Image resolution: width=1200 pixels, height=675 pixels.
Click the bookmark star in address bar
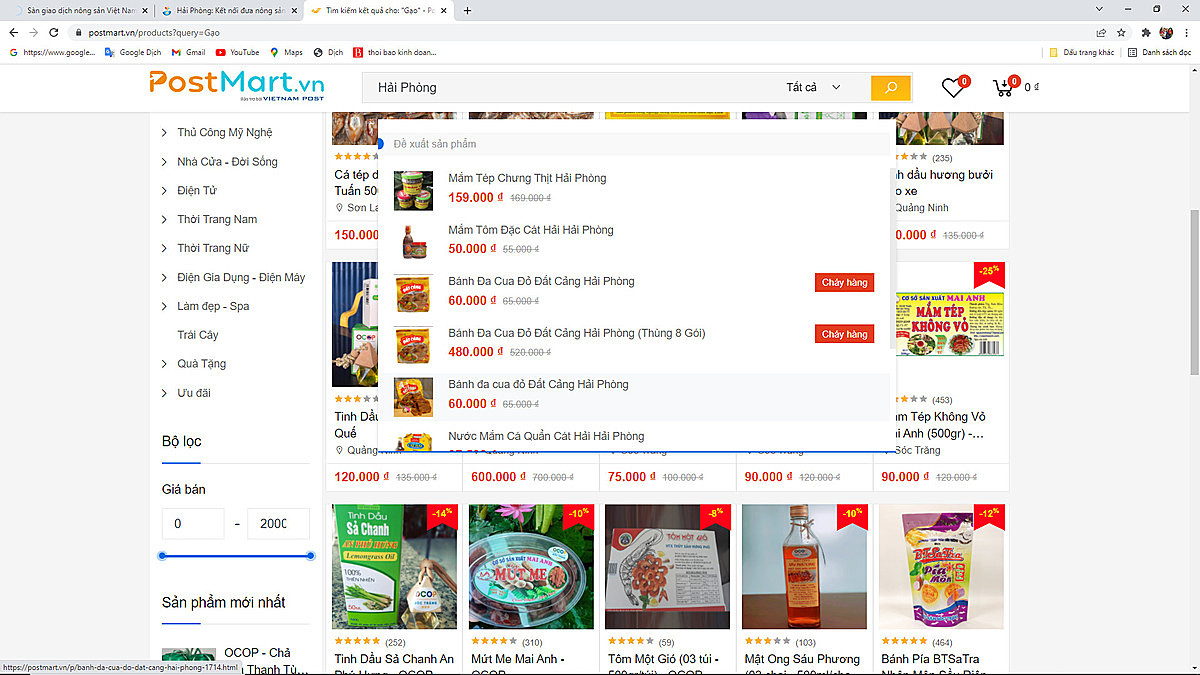pyautogui.click(x=1121, y=31)
